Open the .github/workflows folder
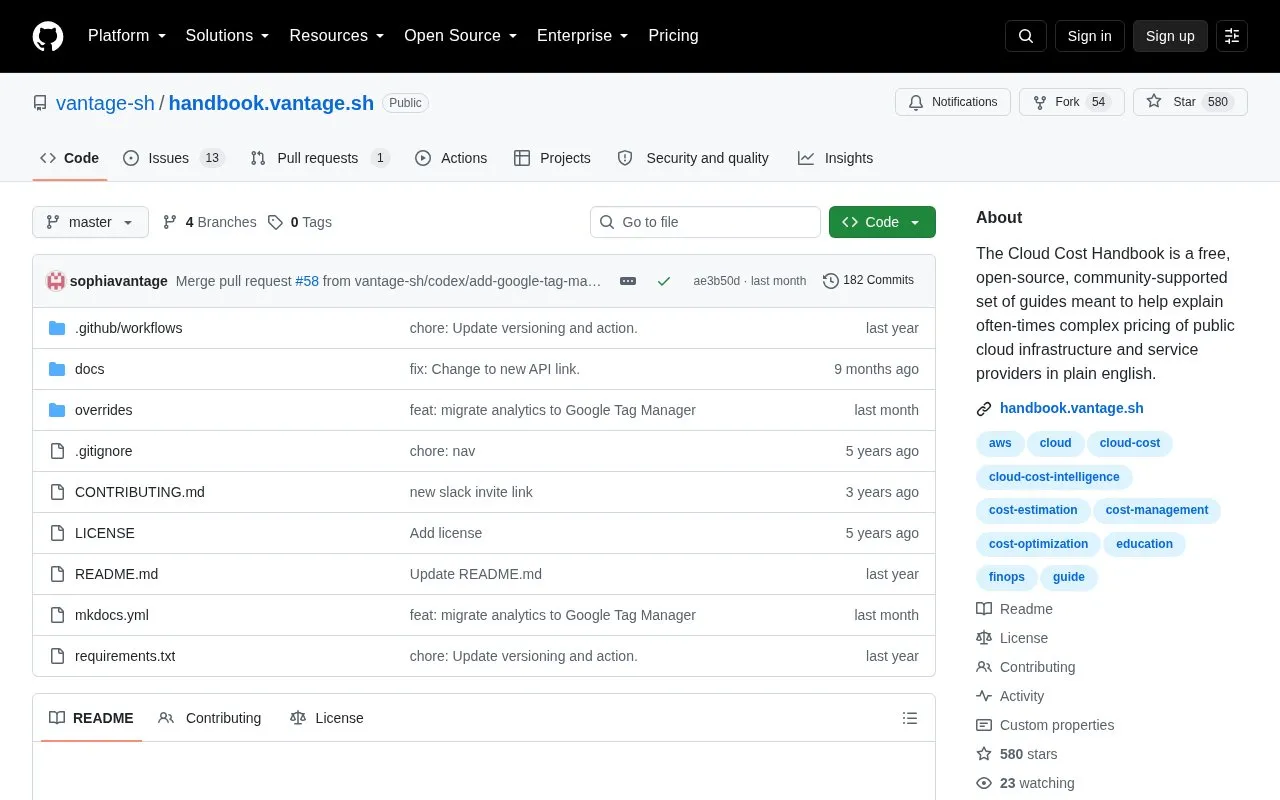Viewport: 1280px width, 800px height. click(x=128, y=328)
